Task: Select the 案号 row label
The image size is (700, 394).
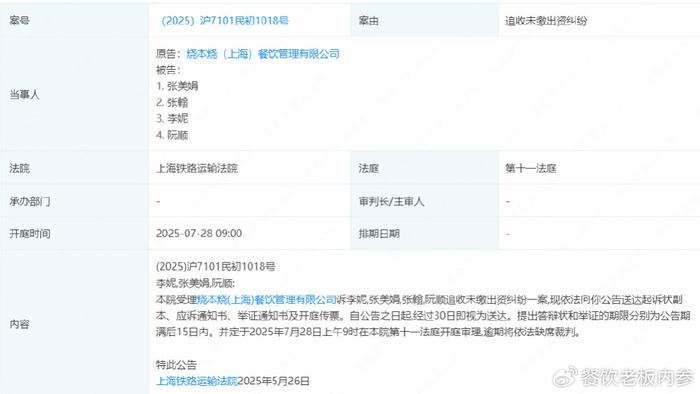Action: 19,21
